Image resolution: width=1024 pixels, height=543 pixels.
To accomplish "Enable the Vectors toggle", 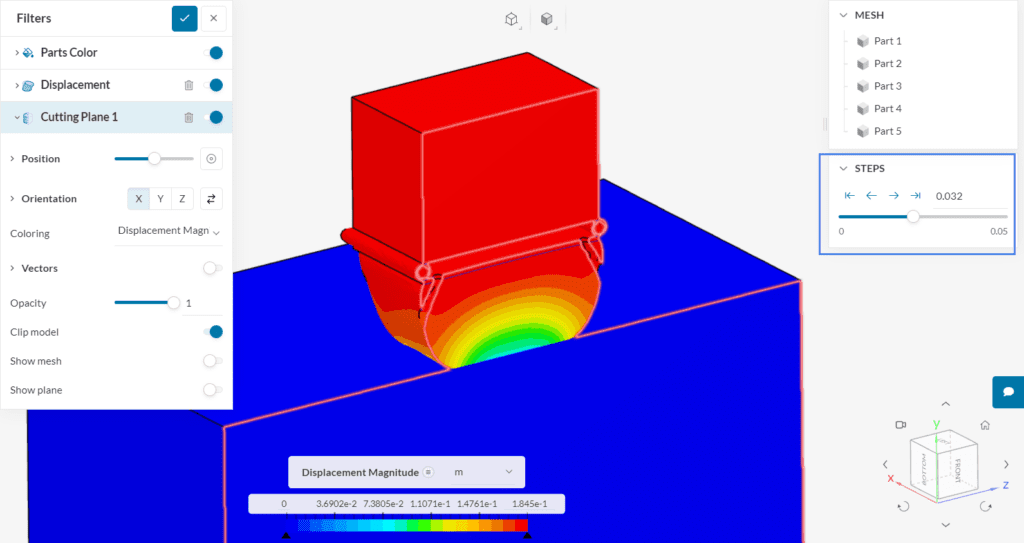I will (x=212, y=268).
